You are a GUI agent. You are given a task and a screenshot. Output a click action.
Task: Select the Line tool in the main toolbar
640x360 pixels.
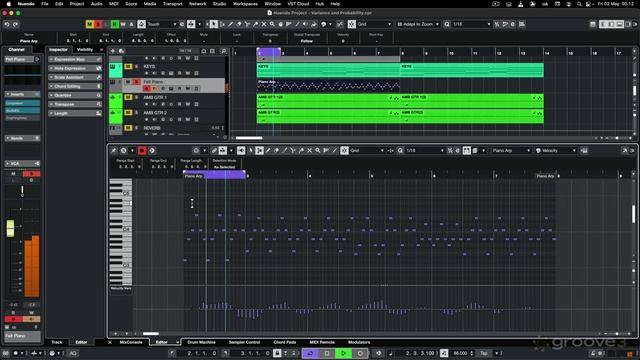(x=297, y=24)
